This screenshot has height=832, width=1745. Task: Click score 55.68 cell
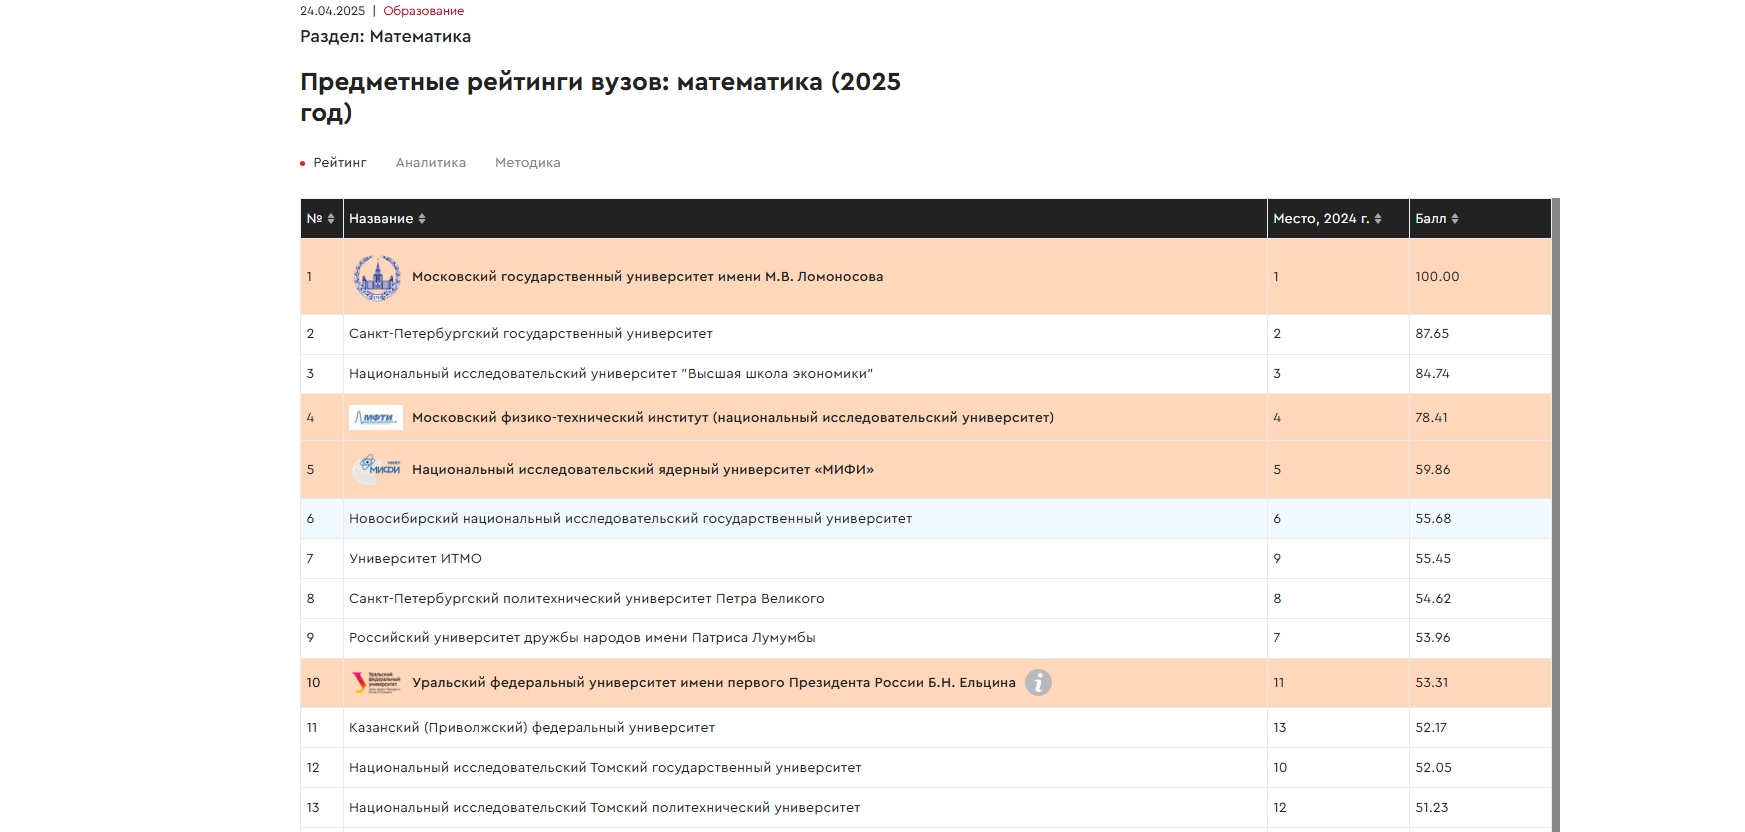coord(1480,519)
